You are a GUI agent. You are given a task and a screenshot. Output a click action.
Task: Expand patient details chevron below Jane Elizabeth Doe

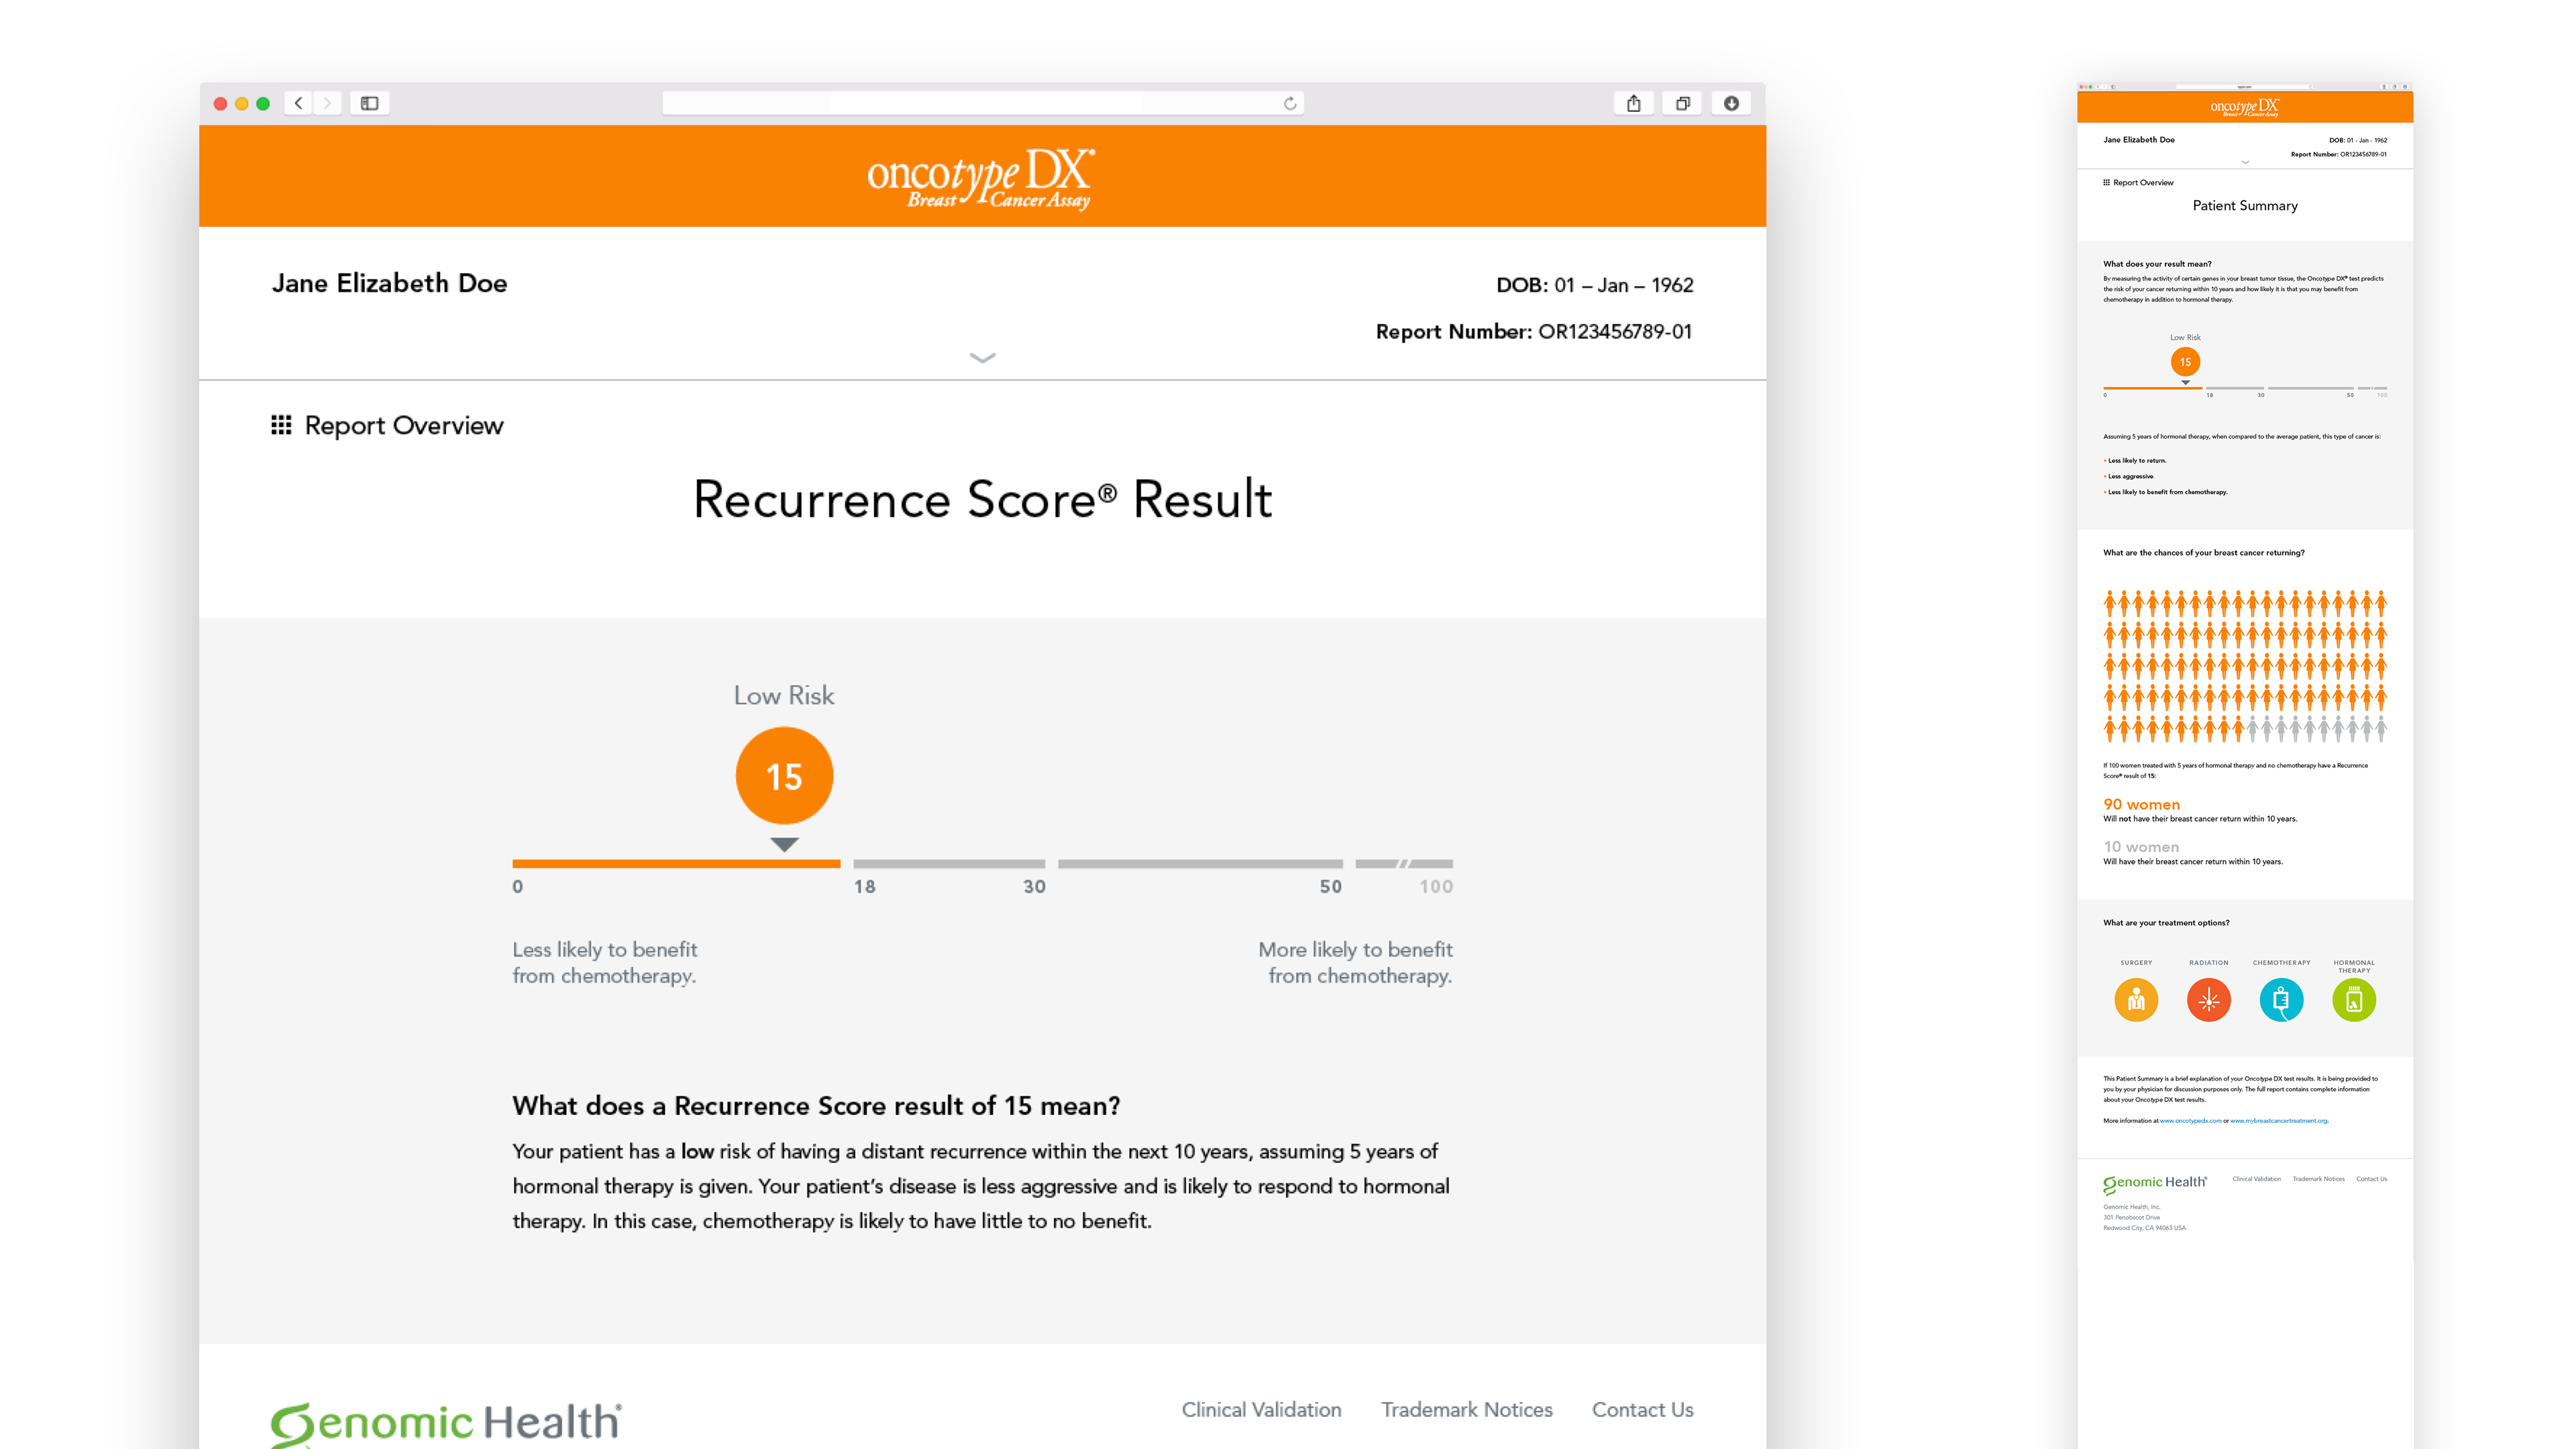coord(983,358)
